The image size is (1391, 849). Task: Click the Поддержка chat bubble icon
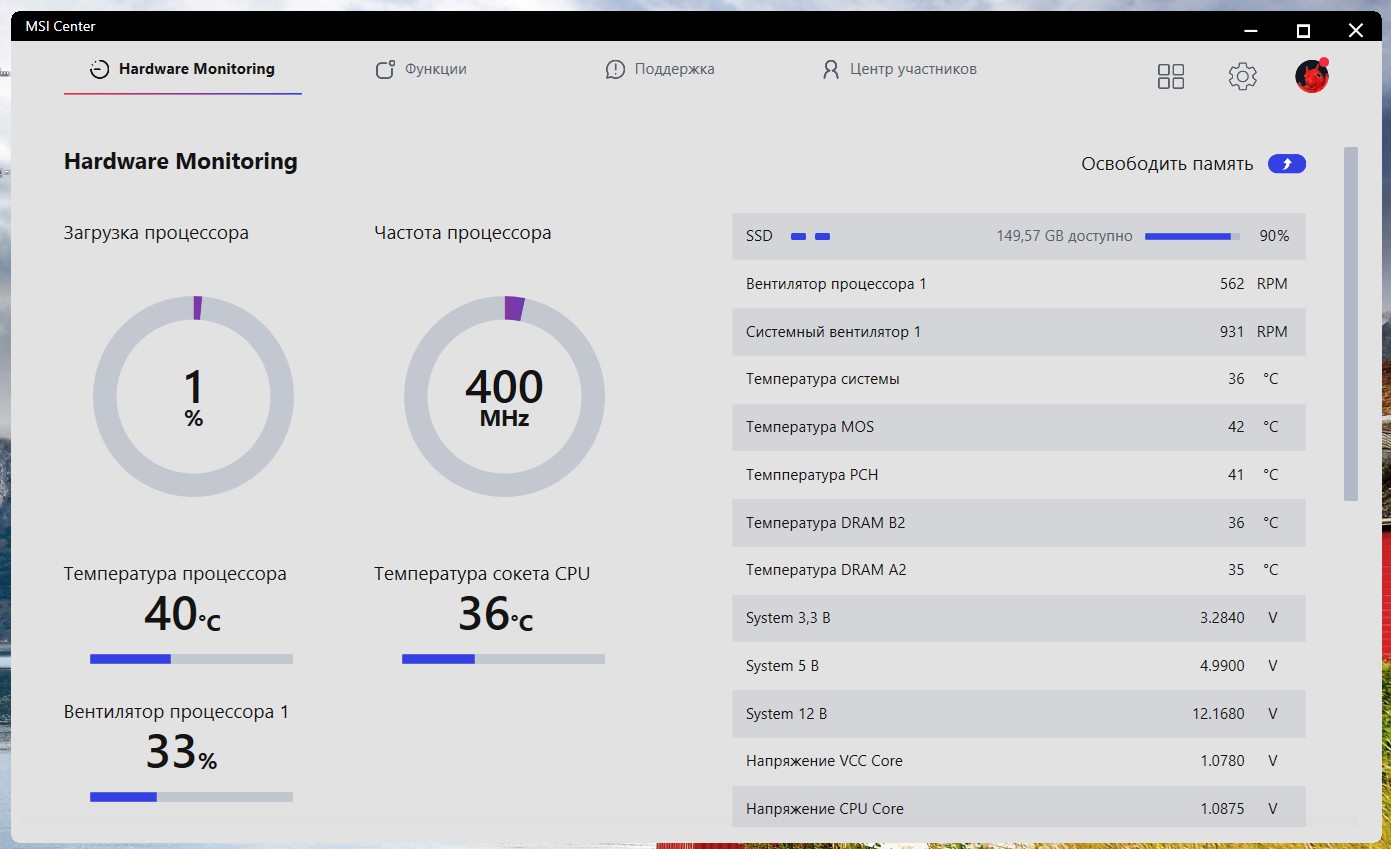click(615, 70)
